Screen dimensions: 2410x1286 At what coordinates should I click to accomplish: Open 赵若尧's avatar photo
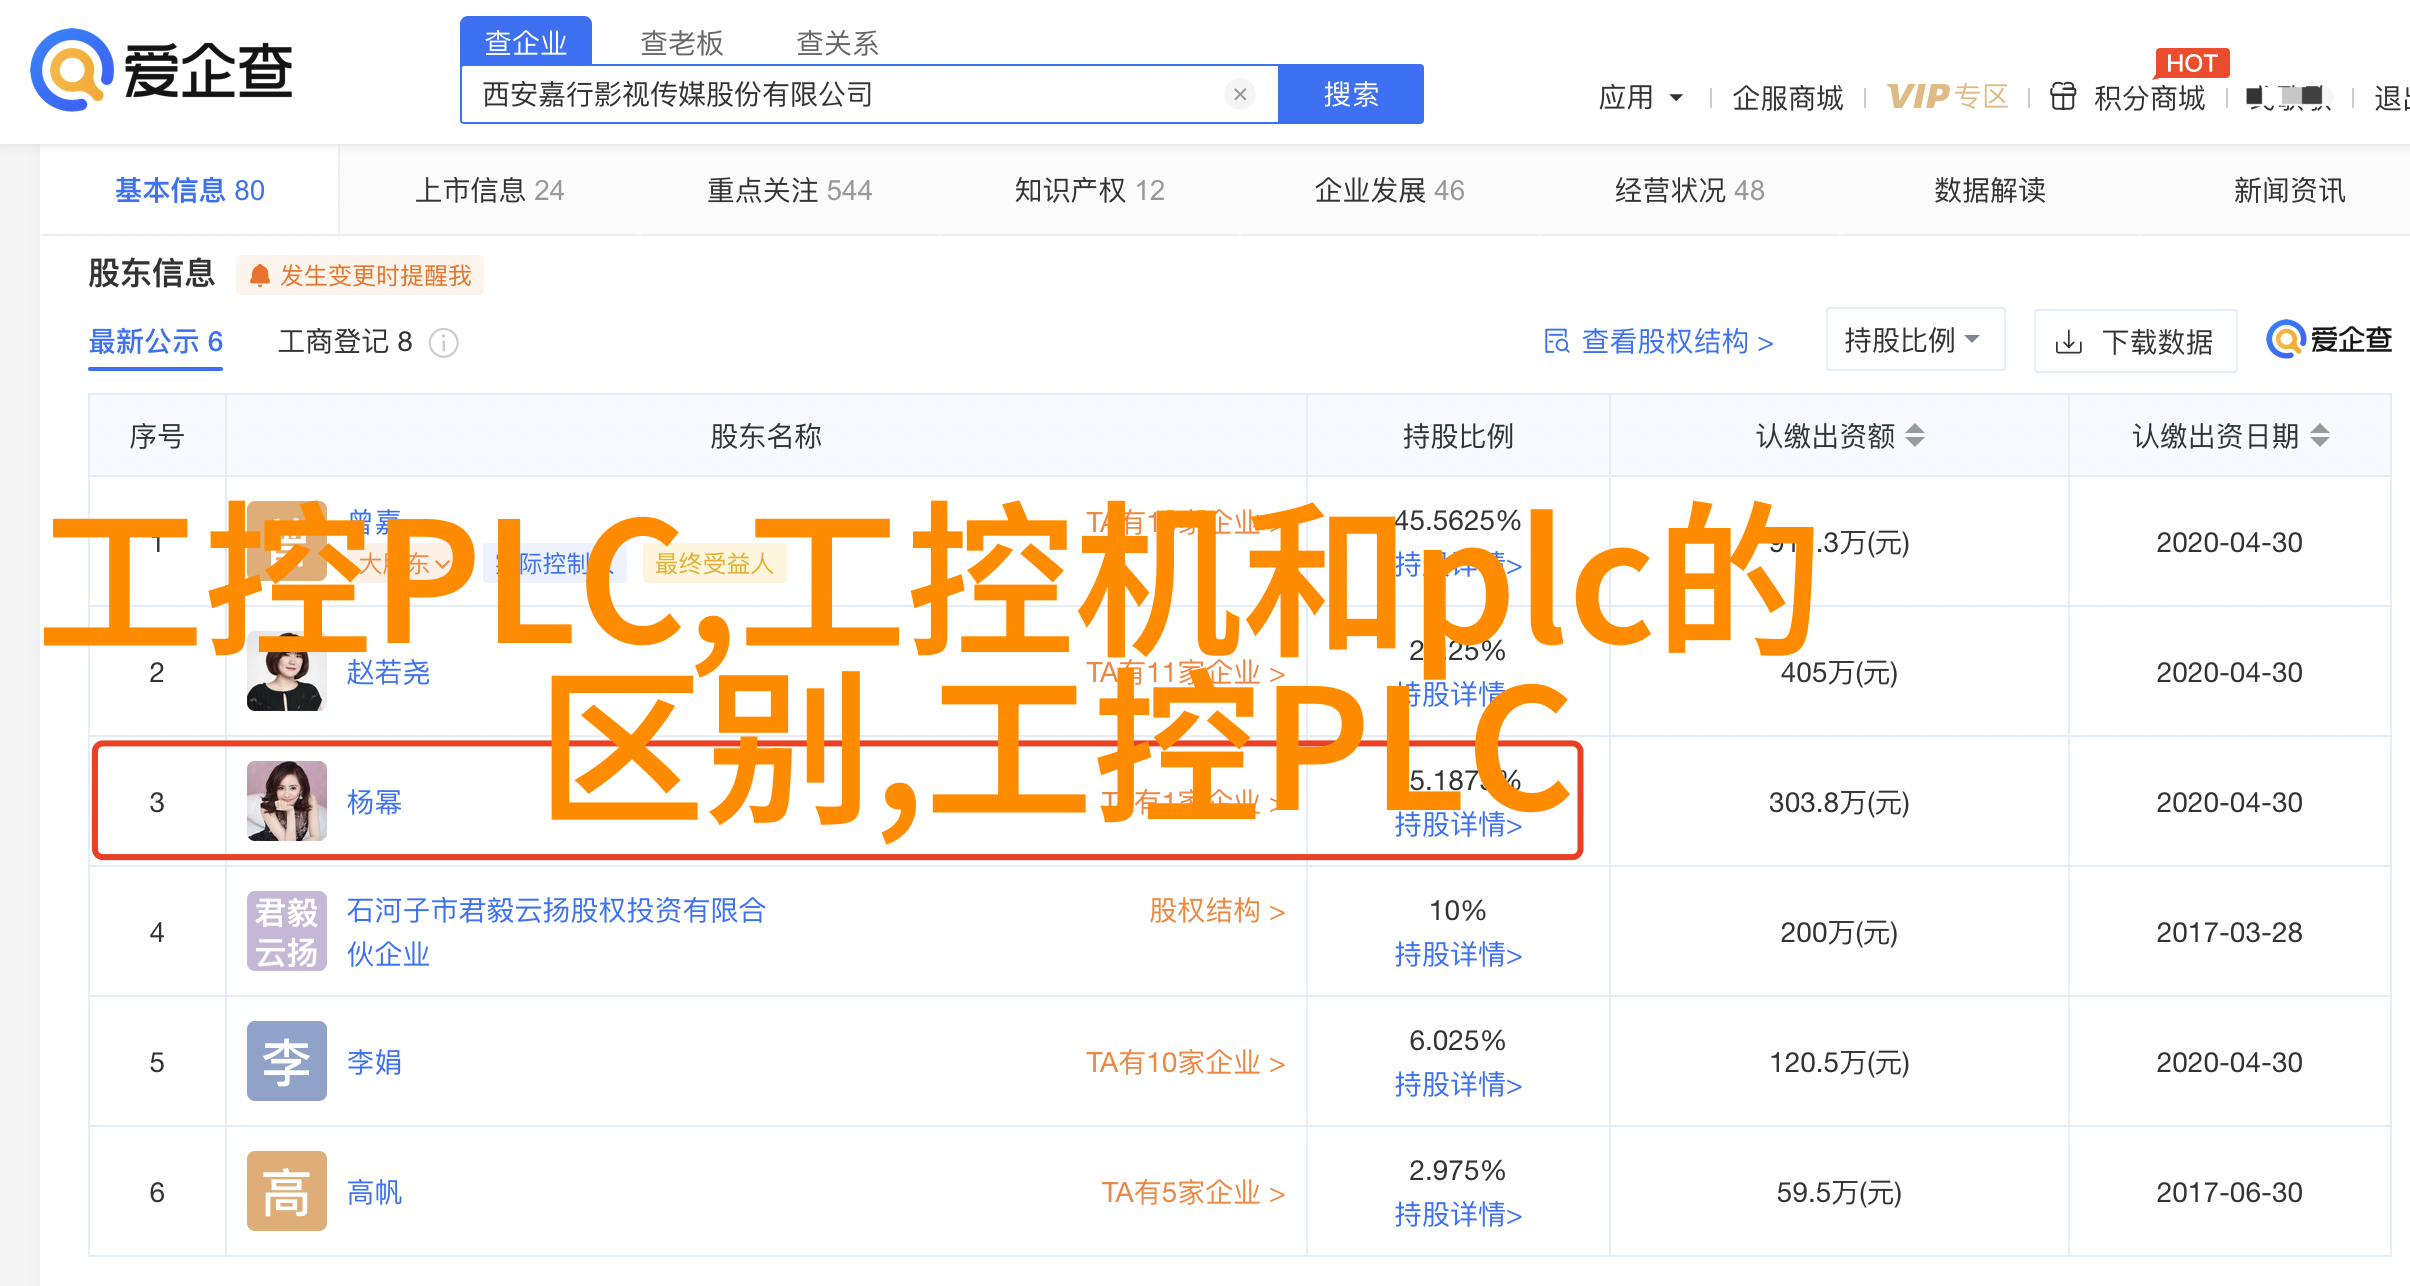tap(286, 671)
